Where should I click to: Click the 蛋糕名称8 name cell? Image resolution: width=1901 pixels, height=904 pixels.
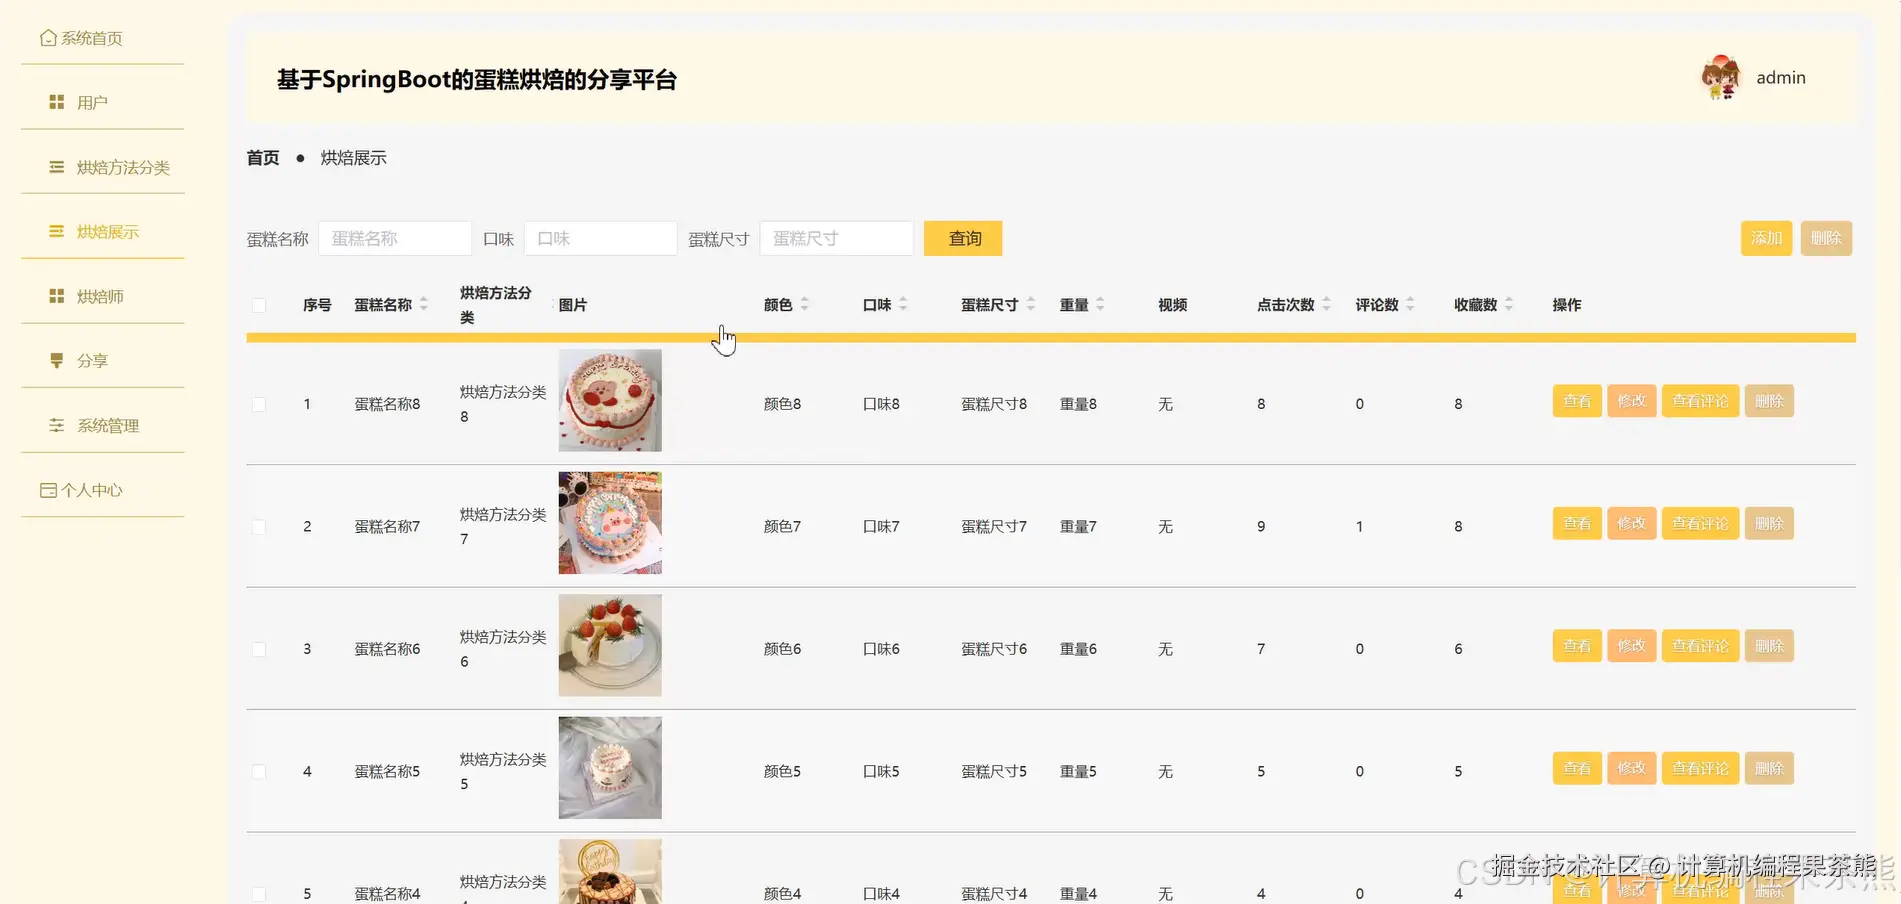(387, 404)
